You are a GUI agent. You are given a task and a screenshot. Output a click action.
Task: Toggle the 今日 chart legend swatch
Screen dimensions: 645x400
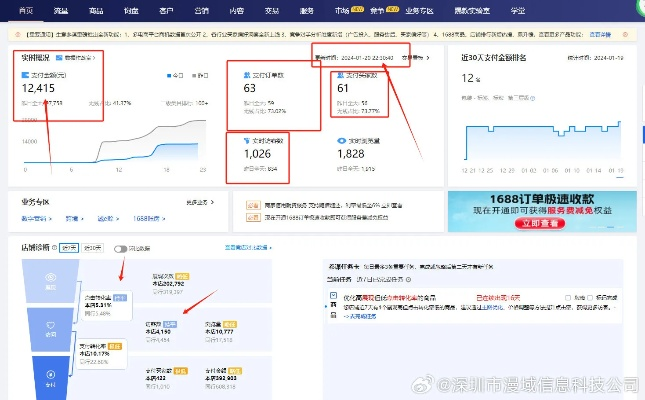pos(169,75)
